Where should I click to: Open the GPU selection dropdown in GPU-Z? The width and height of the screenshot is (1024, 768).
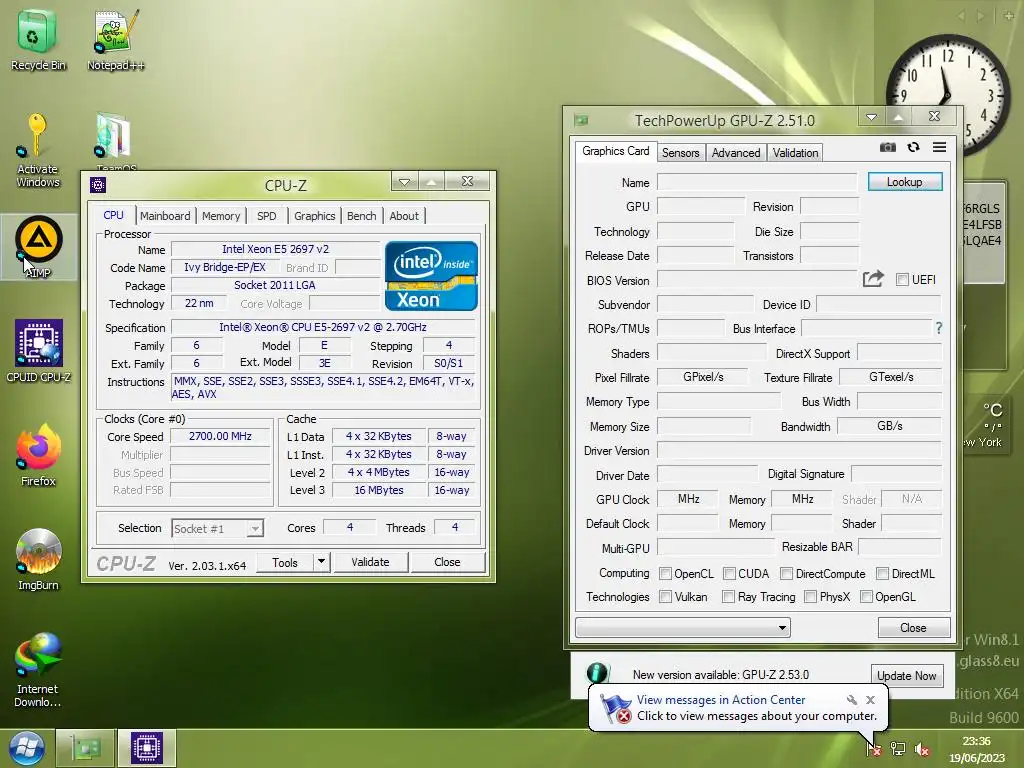click(682, 628)
